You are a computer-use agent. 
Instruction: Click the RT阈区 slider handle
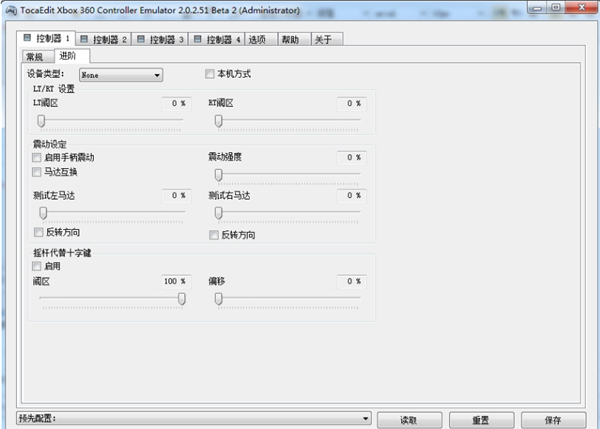(x=218, y=121)
